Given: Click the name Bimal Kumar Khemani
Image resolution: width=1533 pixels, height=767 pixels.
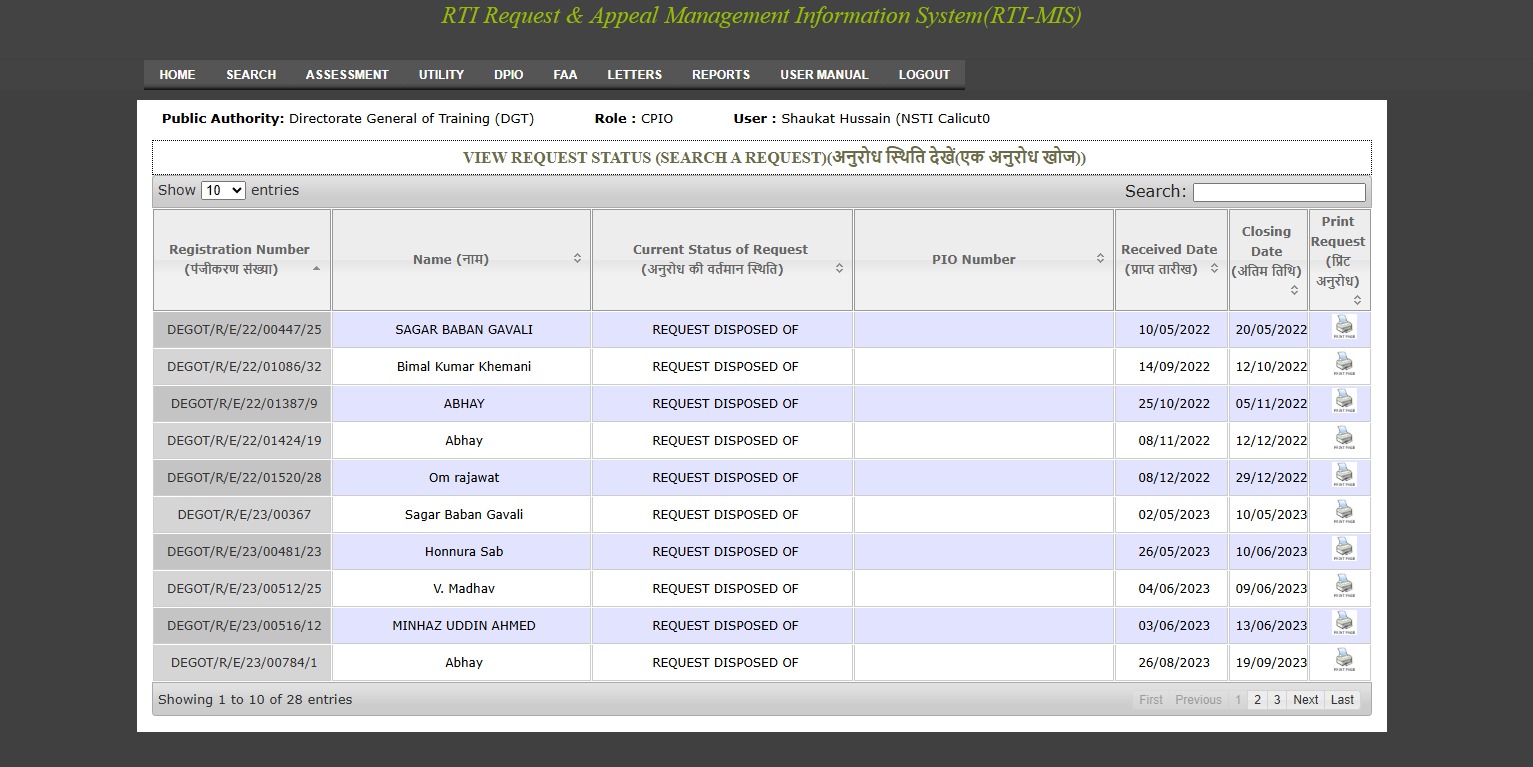Looking at the screenshot, I should (x=464, y=366).
